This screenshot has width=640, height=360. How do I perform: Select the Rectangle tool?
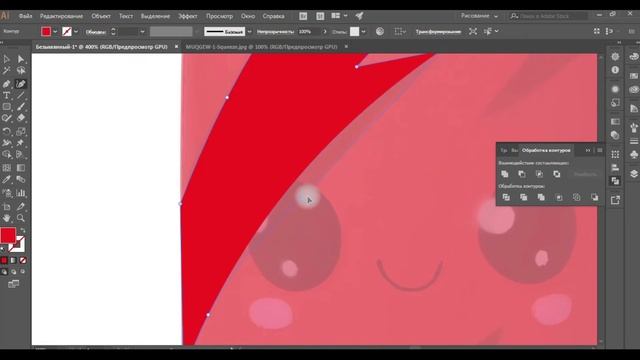7,107
